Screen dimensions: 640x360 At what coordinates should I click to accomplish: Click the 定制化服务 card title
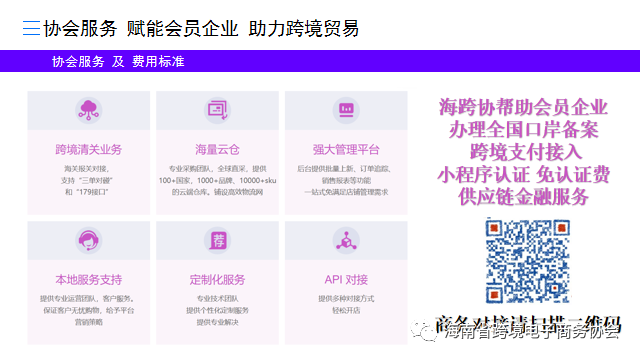pos(218,280)
